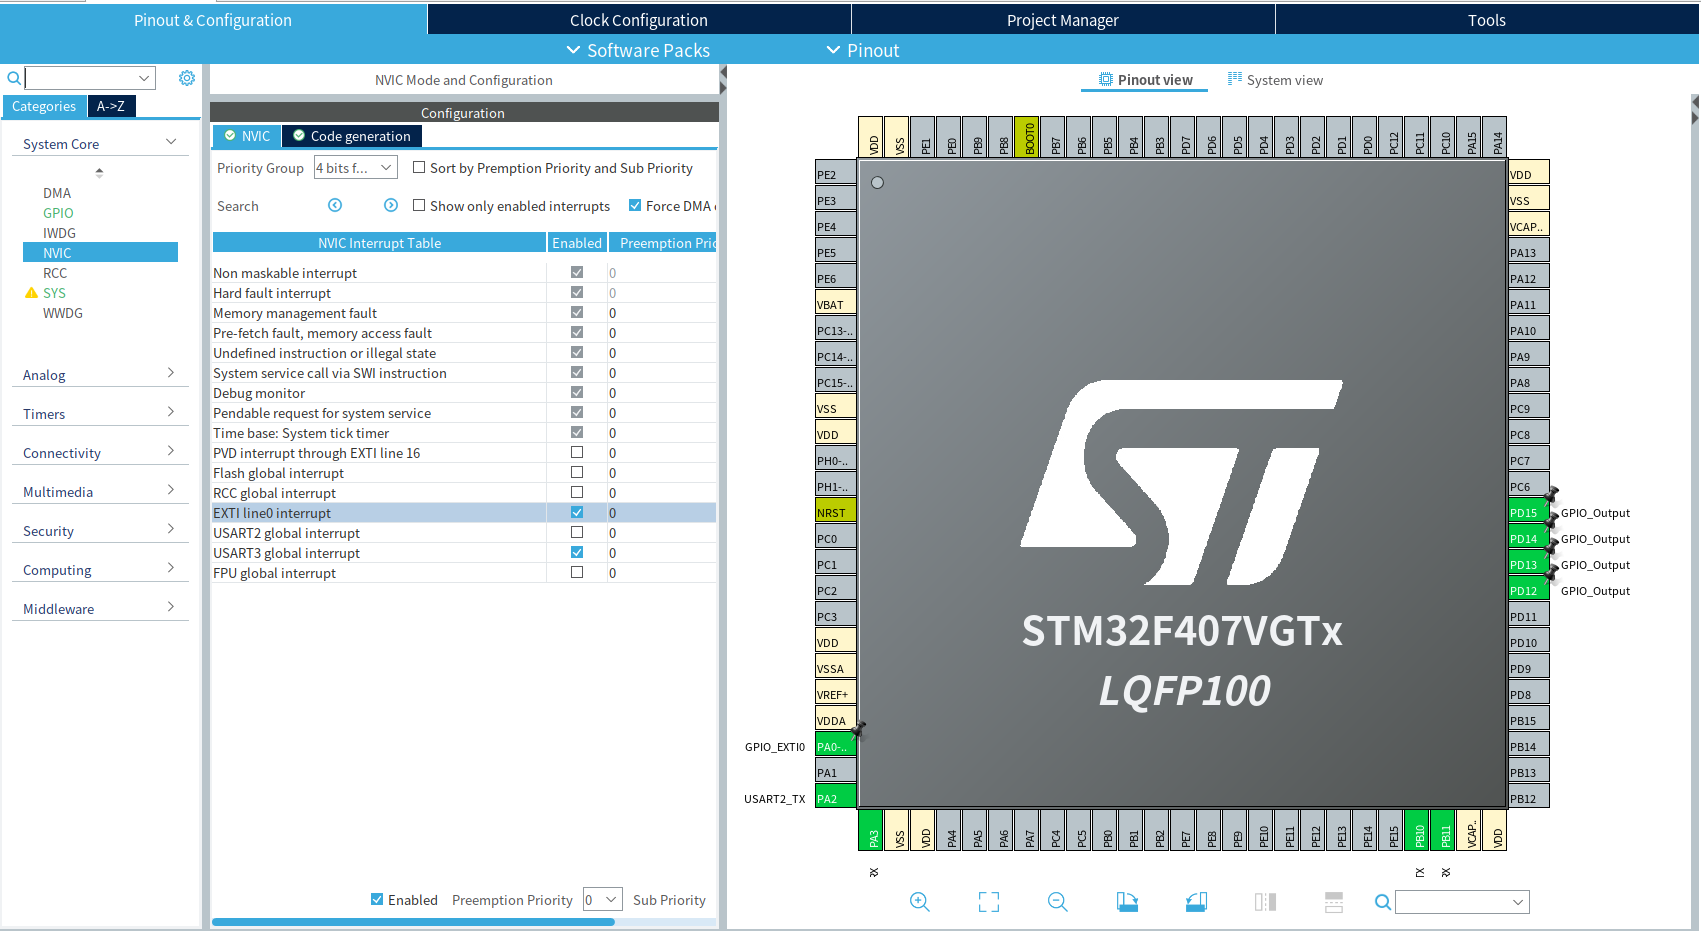The width and height of the screenshot is (1701, 933).
Task: Switch to the Clock Configuration tab
Action: (x=639, y=20)
